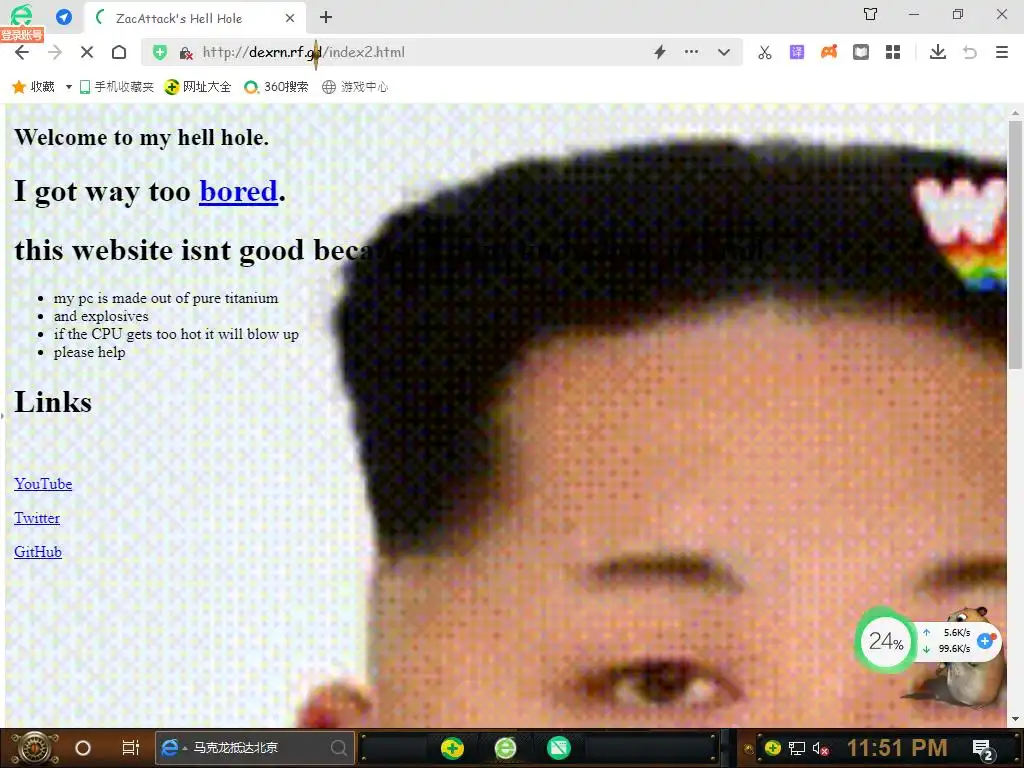The width and height of the screenshot is (1024, 768).
Task: Click the reading mode book icon
Action: point(861,52)
